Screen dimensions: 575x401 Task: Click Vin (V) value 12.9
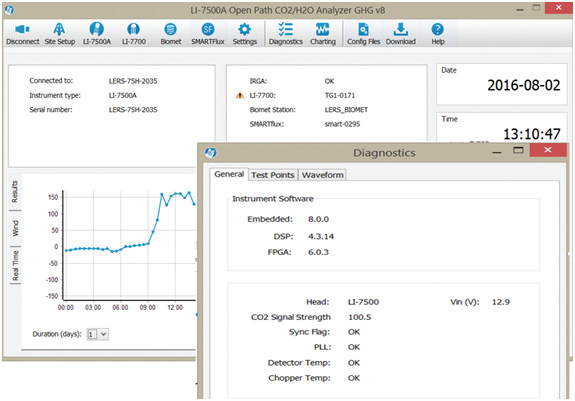click(501, 302)
